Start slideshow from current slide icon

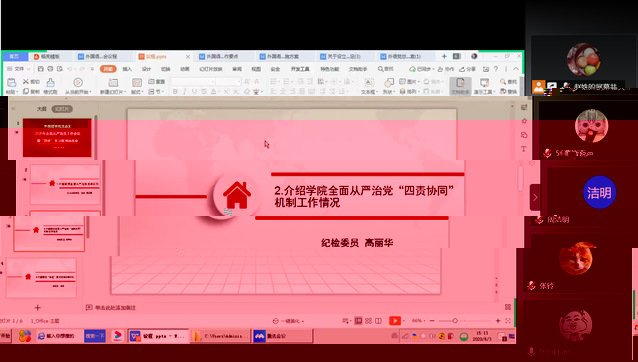(78, 83)
